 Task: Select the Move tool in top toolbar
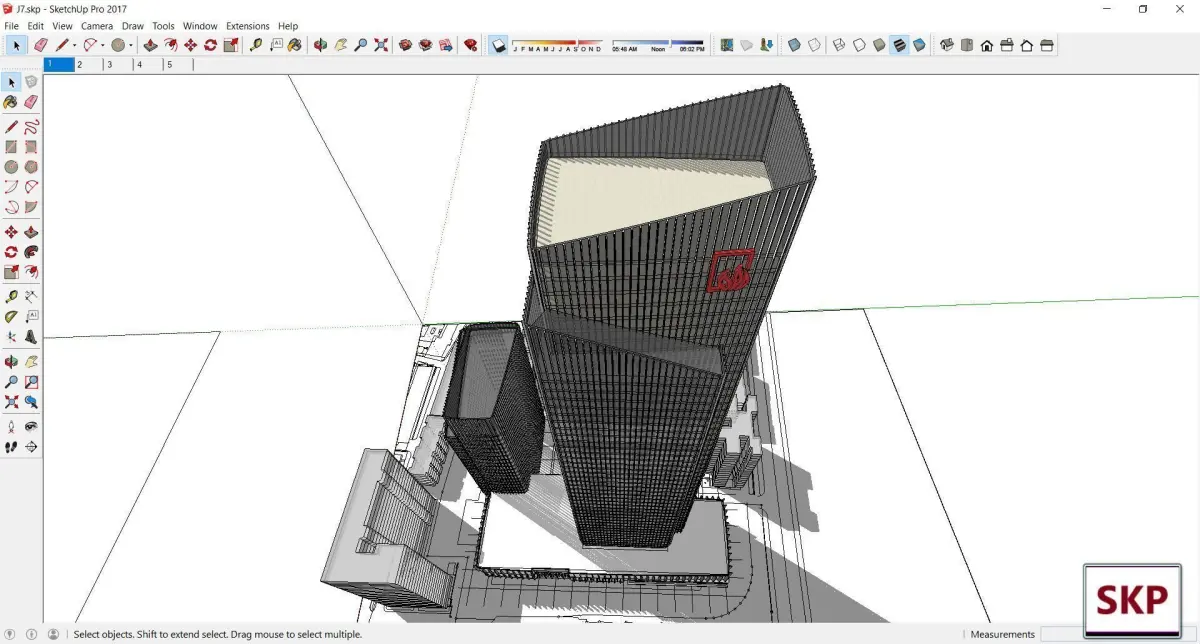(x=190, y=45)
